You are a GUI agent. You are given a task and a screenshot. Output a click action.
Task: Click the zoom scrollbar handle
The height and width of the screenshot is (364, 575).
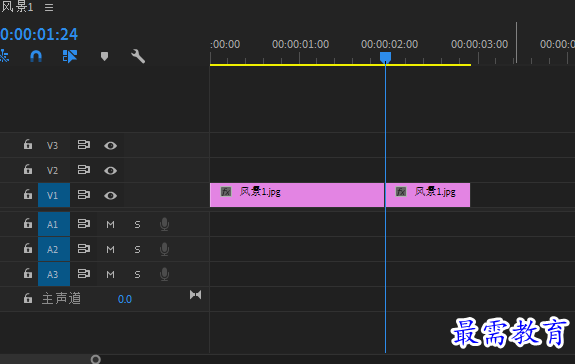tap(96, 359)
